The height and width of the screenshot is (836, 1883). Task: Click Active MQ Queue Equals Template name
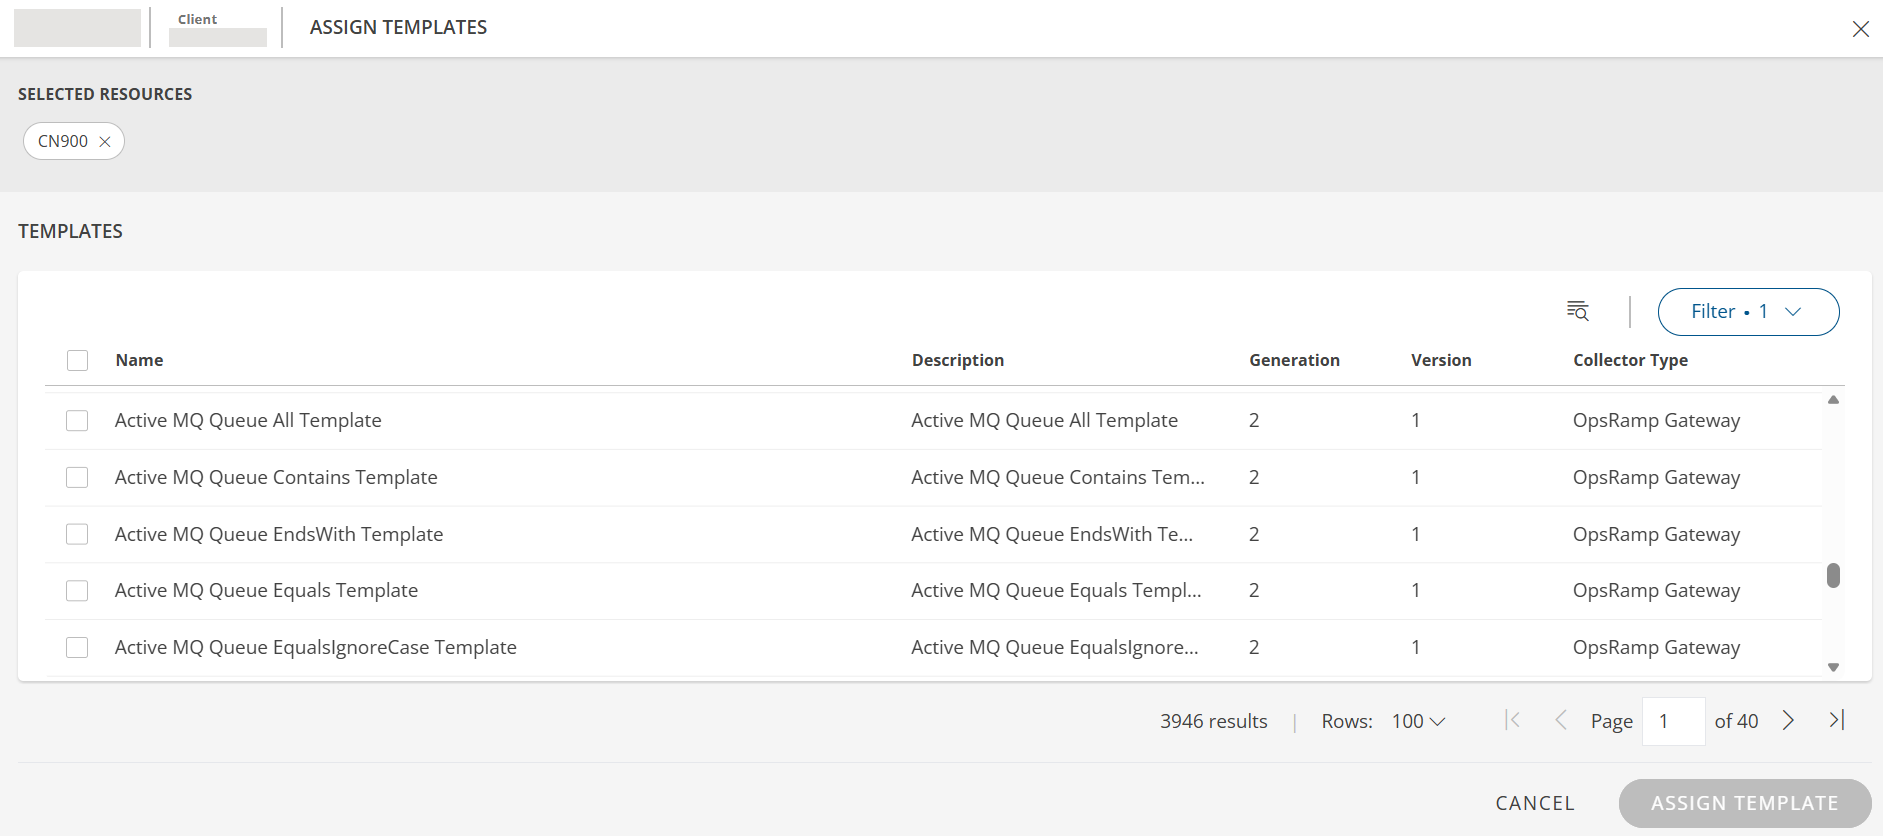pyautogui.click(x=266, y=590)
